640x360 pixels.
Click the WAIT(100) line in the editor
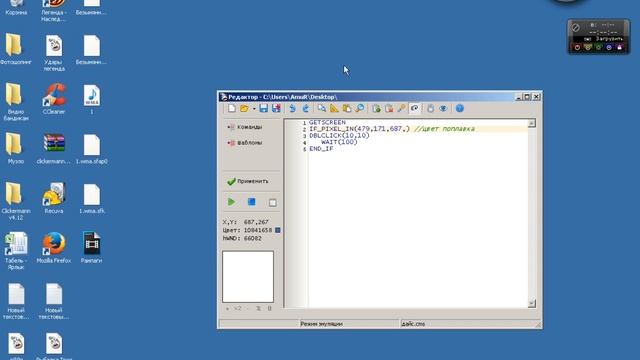tap(339, 142)
